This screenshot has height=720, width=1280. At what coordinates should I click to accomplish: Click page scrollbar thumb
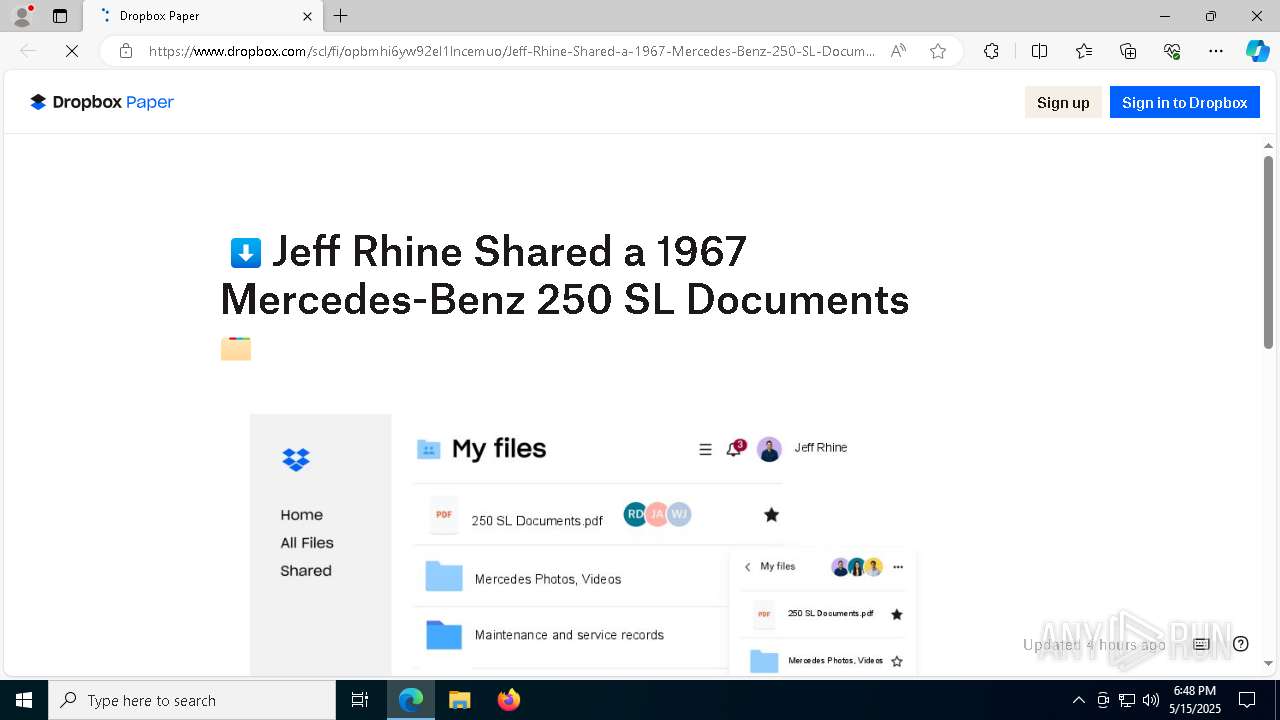click(x=1268, y=252)
